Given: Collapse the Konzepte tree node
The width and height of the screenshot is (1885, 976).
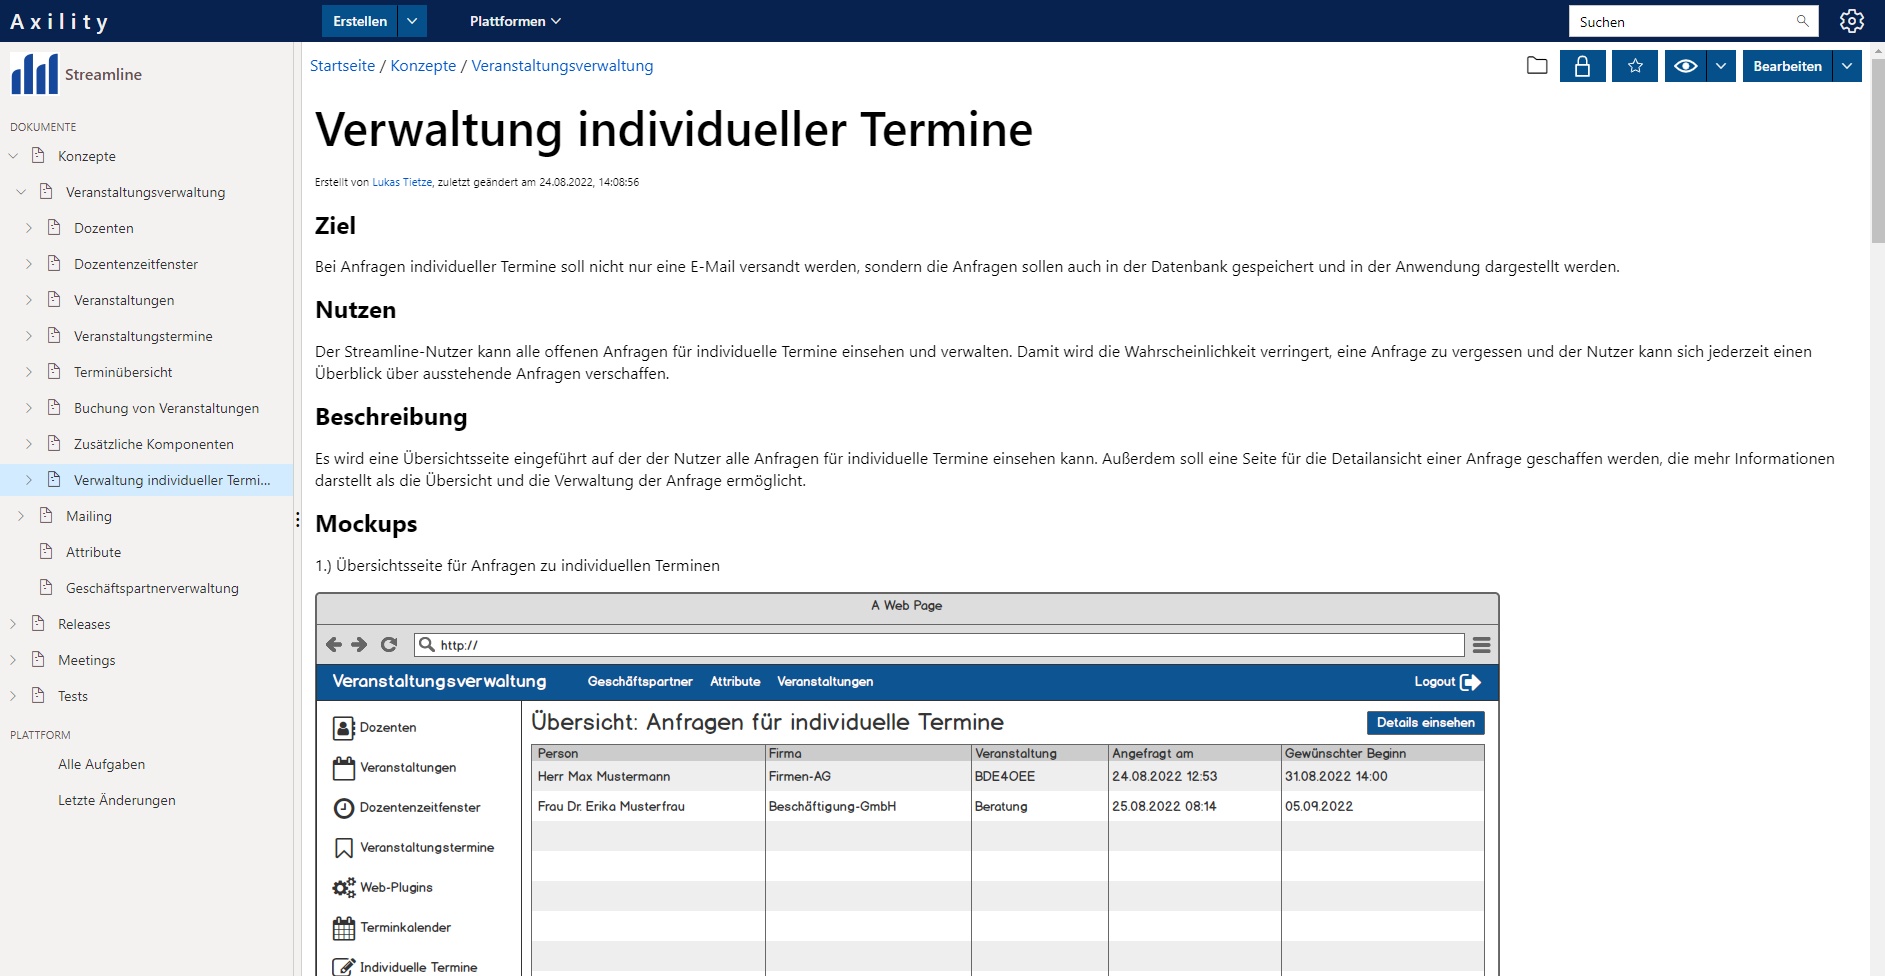Looking at the screenshot, I should pyautogui.click(x=13, y=156).
